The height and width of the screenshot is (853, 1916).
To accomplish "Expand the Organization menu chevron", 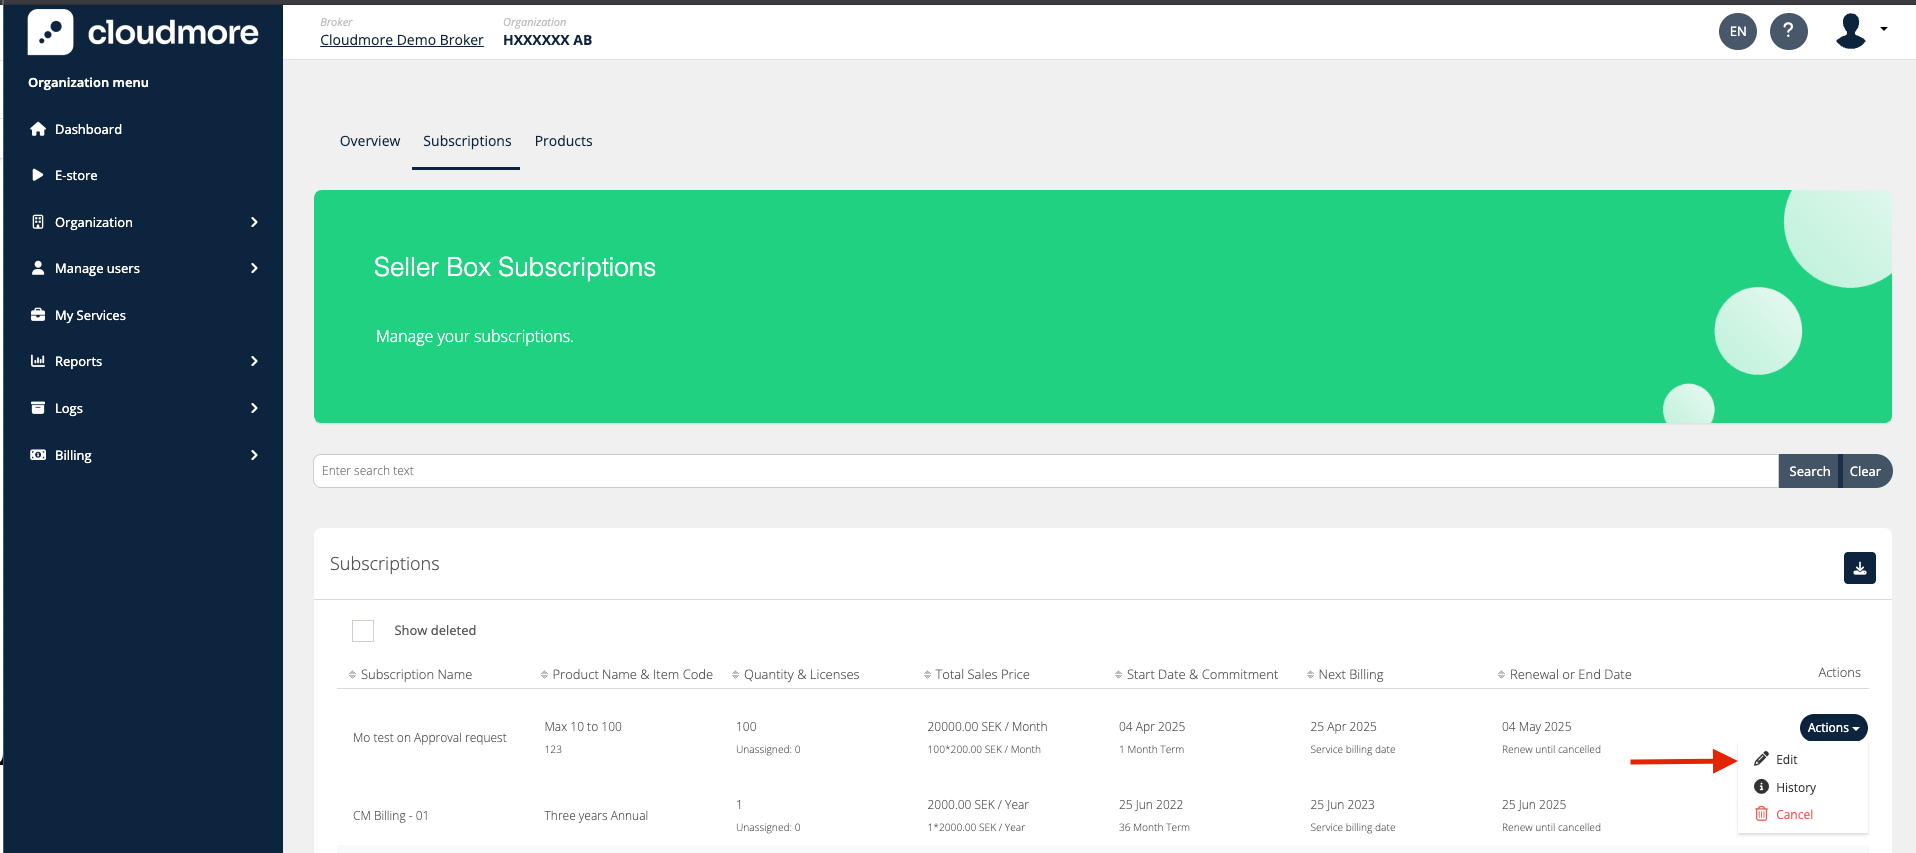I will point(254,222).
